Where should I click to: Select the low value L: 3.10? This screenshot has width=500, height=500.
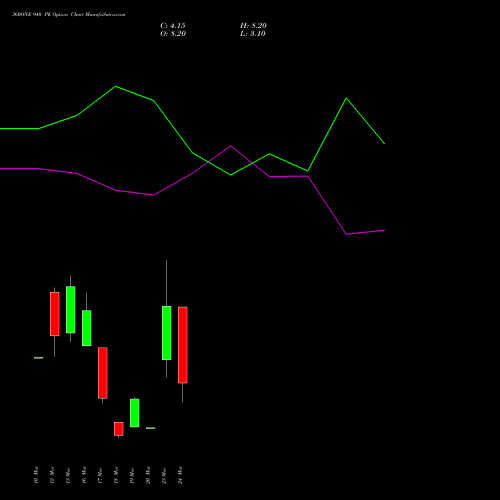tap(253, 34)
